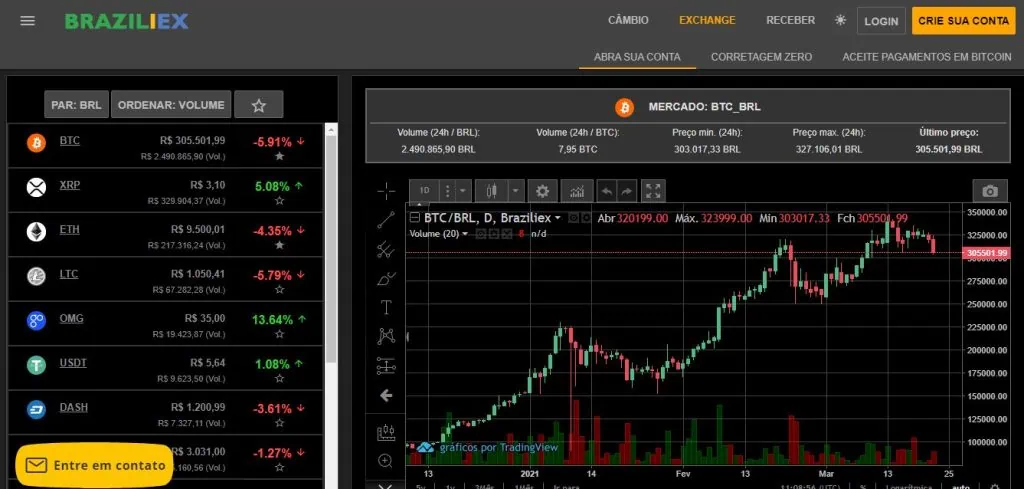Select the brush drawing tool
The width and height of the screenshot is (1024, 489).
coord(386,278)
